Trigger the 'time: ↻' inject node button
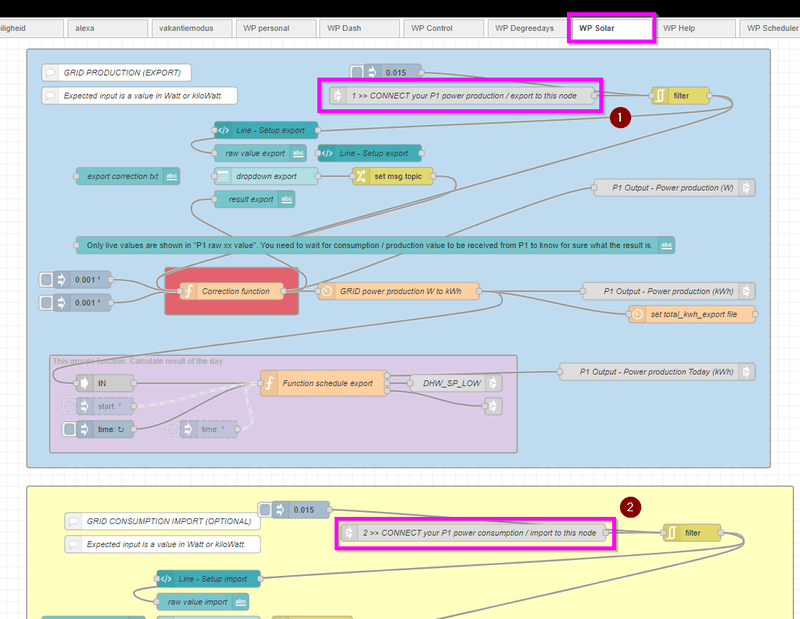 [69, 429]
